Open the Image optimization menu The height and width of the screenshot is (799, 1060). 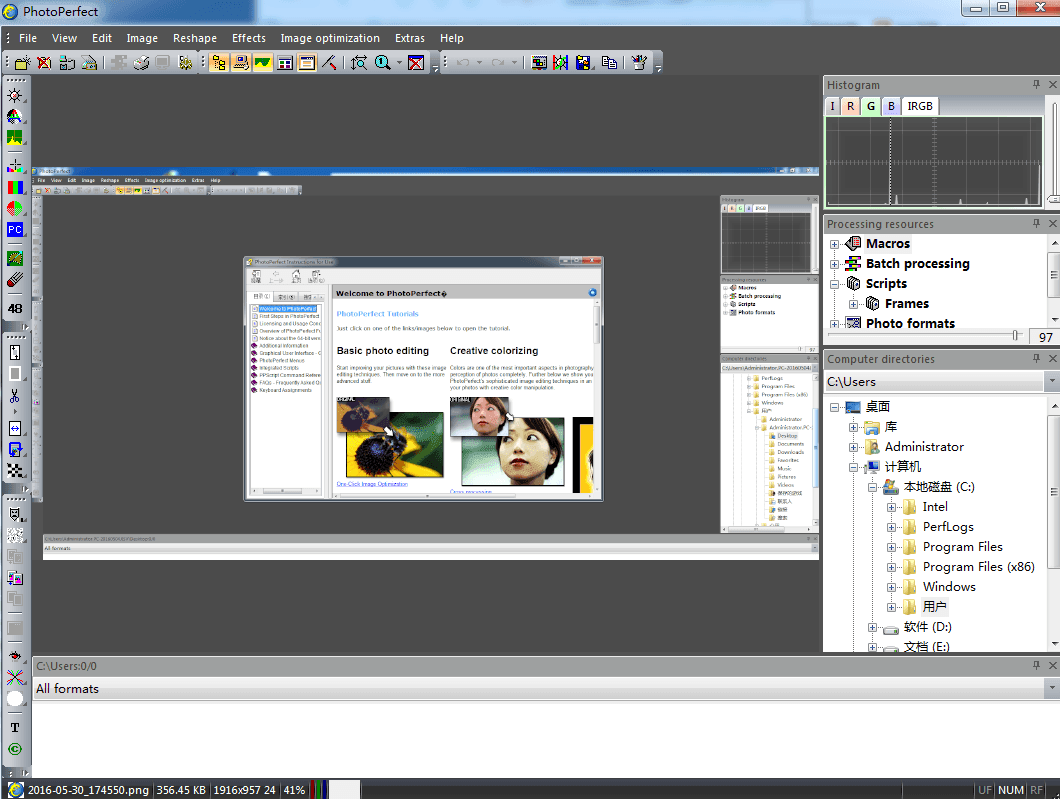(329, 38)
